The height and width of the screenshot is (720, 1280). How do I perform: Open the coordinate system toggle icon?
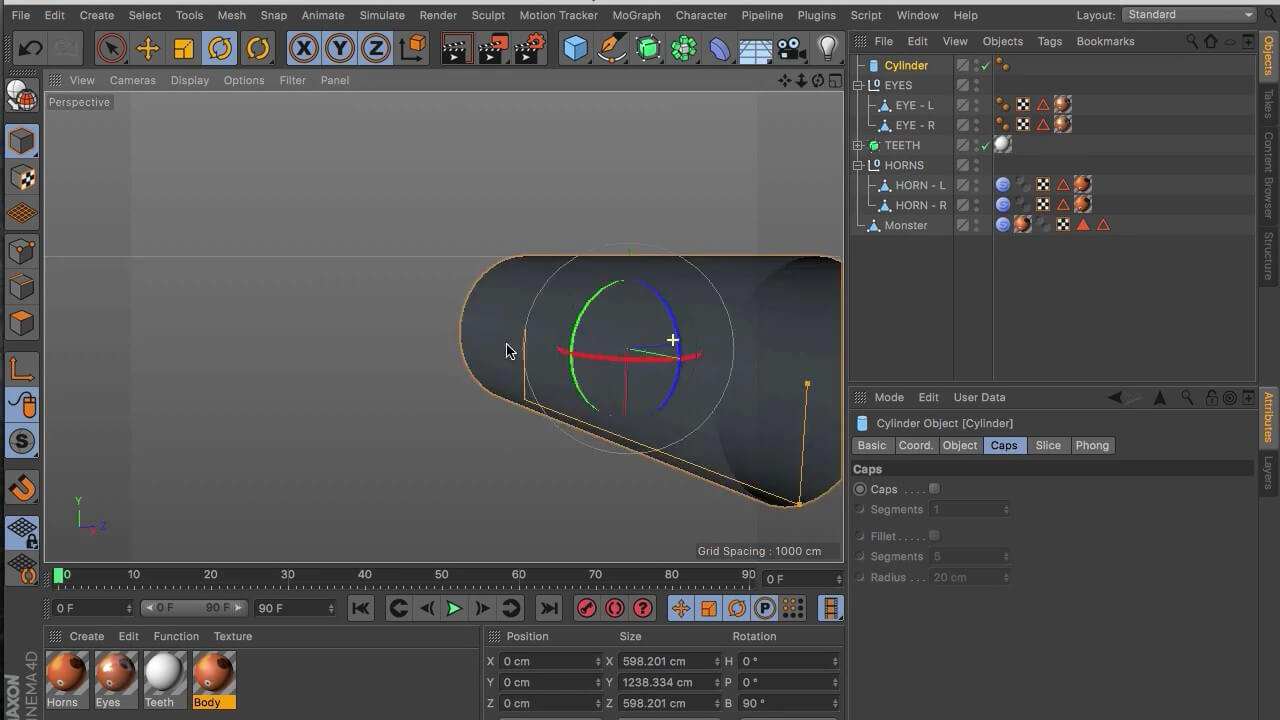415,48
